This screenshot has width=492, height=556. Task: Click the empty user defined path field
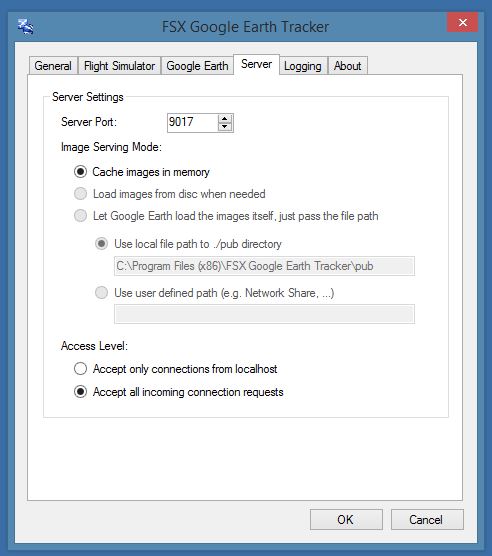[264, 314]
